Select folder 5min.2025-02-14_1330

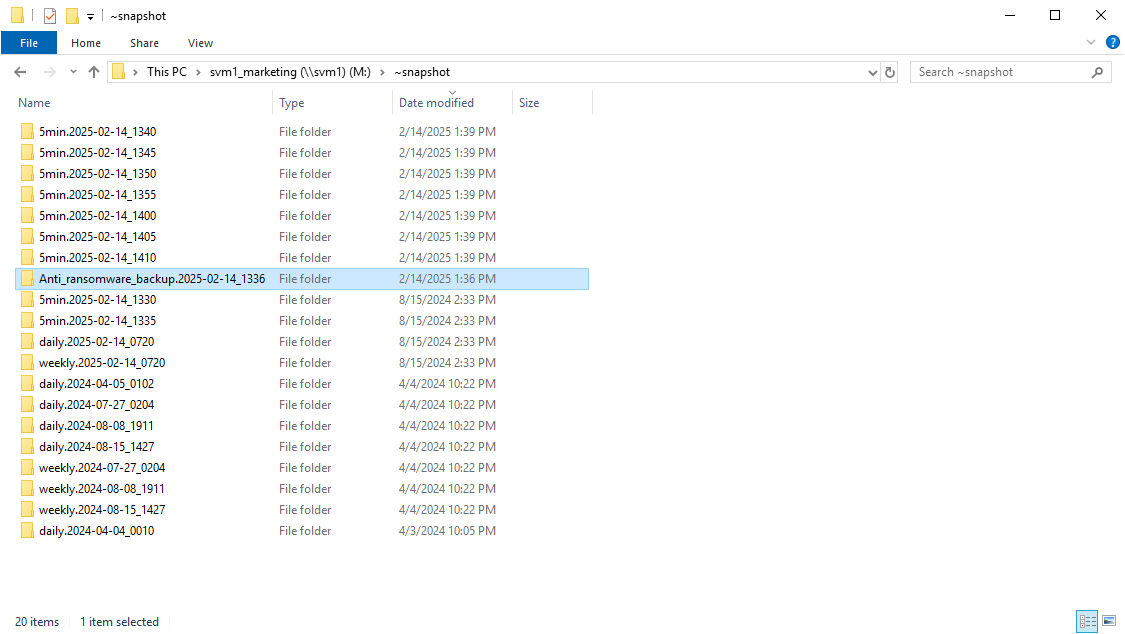tap(98, 300)
